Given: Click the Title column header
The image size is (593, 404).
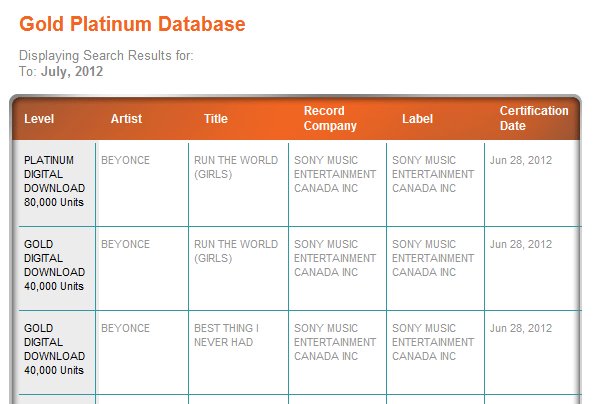Looking at the screenshot, I should [216, 119].
